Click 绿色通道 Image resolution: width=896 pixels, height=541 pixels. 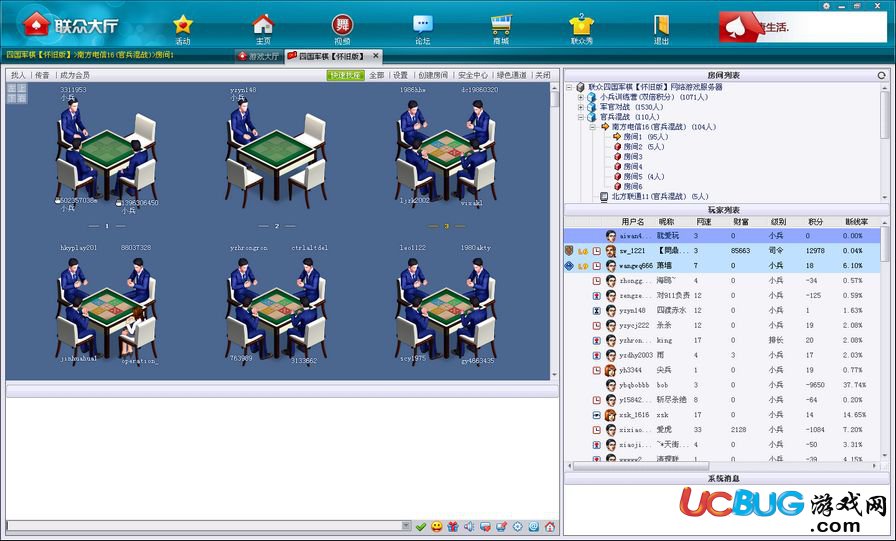tap(511, 75)
